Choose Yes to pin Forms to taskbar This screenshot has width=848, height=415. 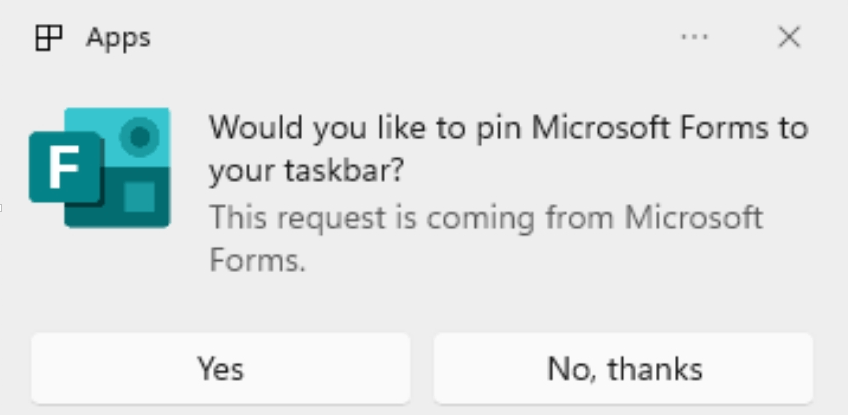(221, 368)
